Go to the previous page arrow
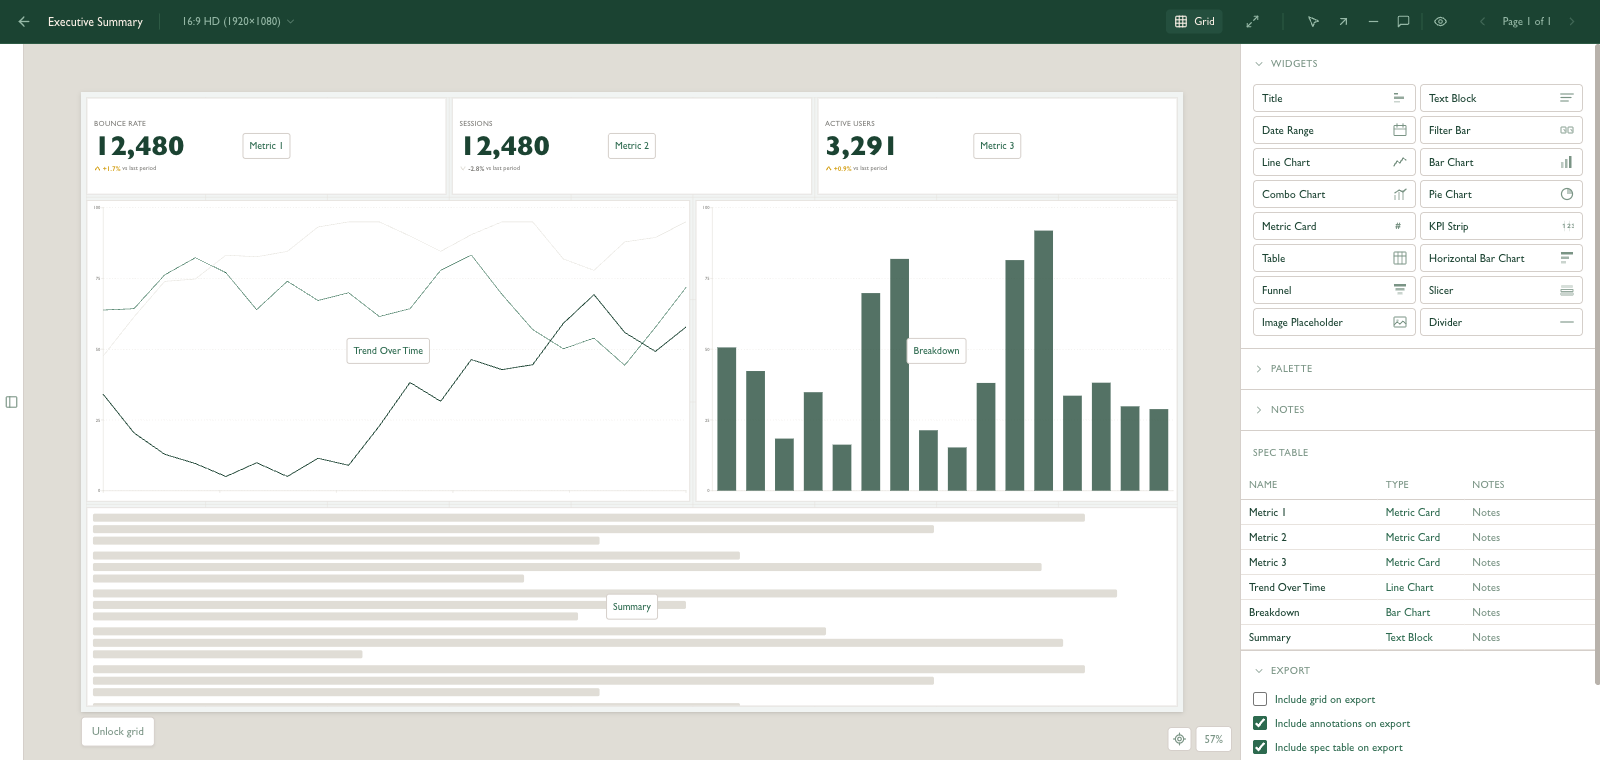 pos(1482,21)
